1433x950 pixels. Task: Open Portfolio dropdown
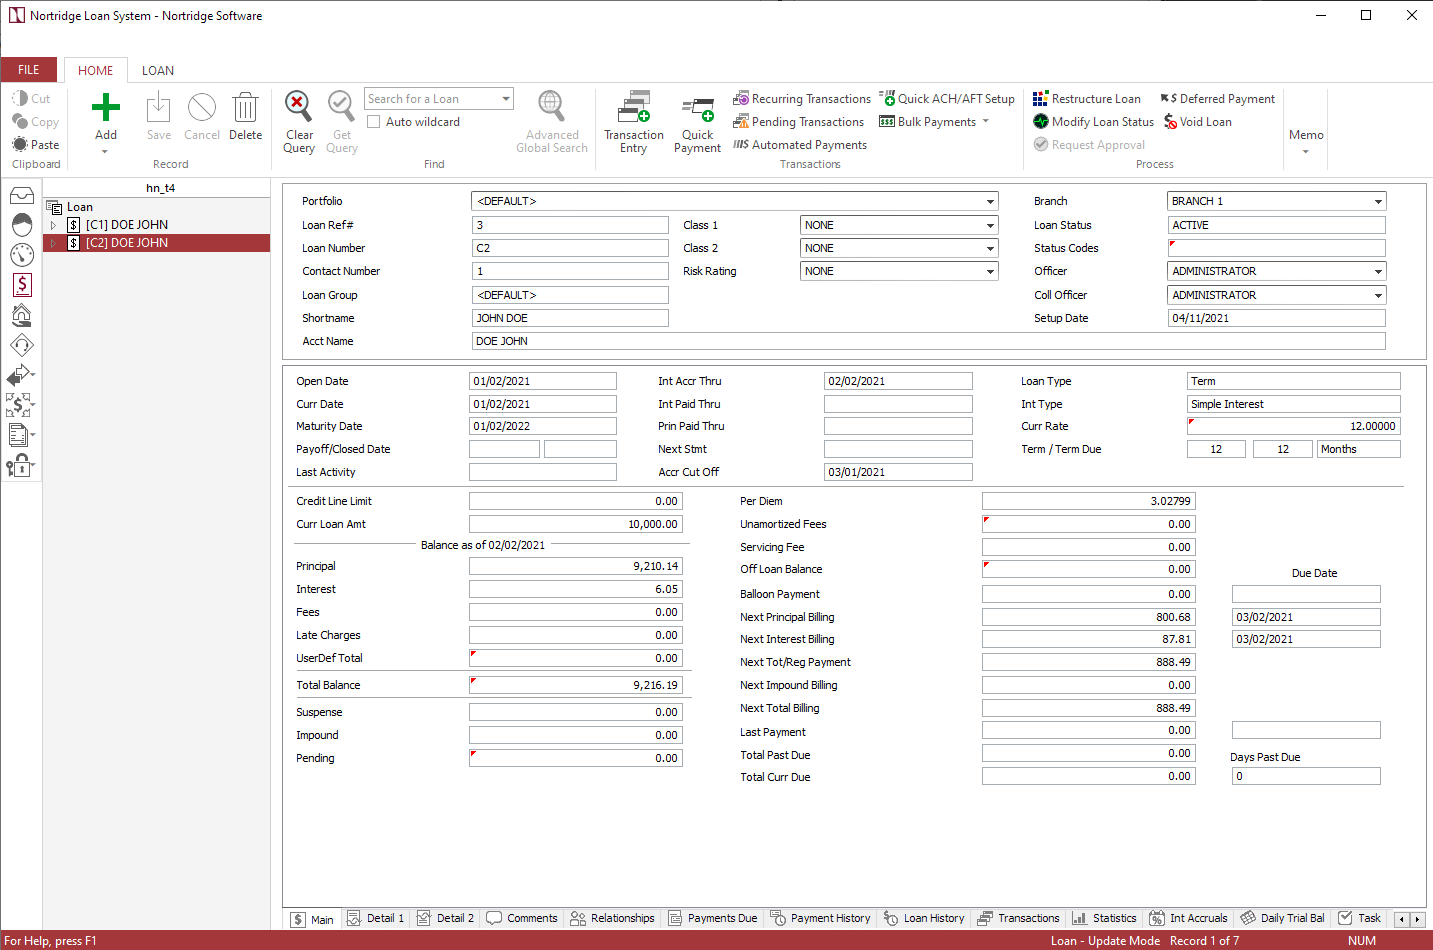(x=990, y=201)
